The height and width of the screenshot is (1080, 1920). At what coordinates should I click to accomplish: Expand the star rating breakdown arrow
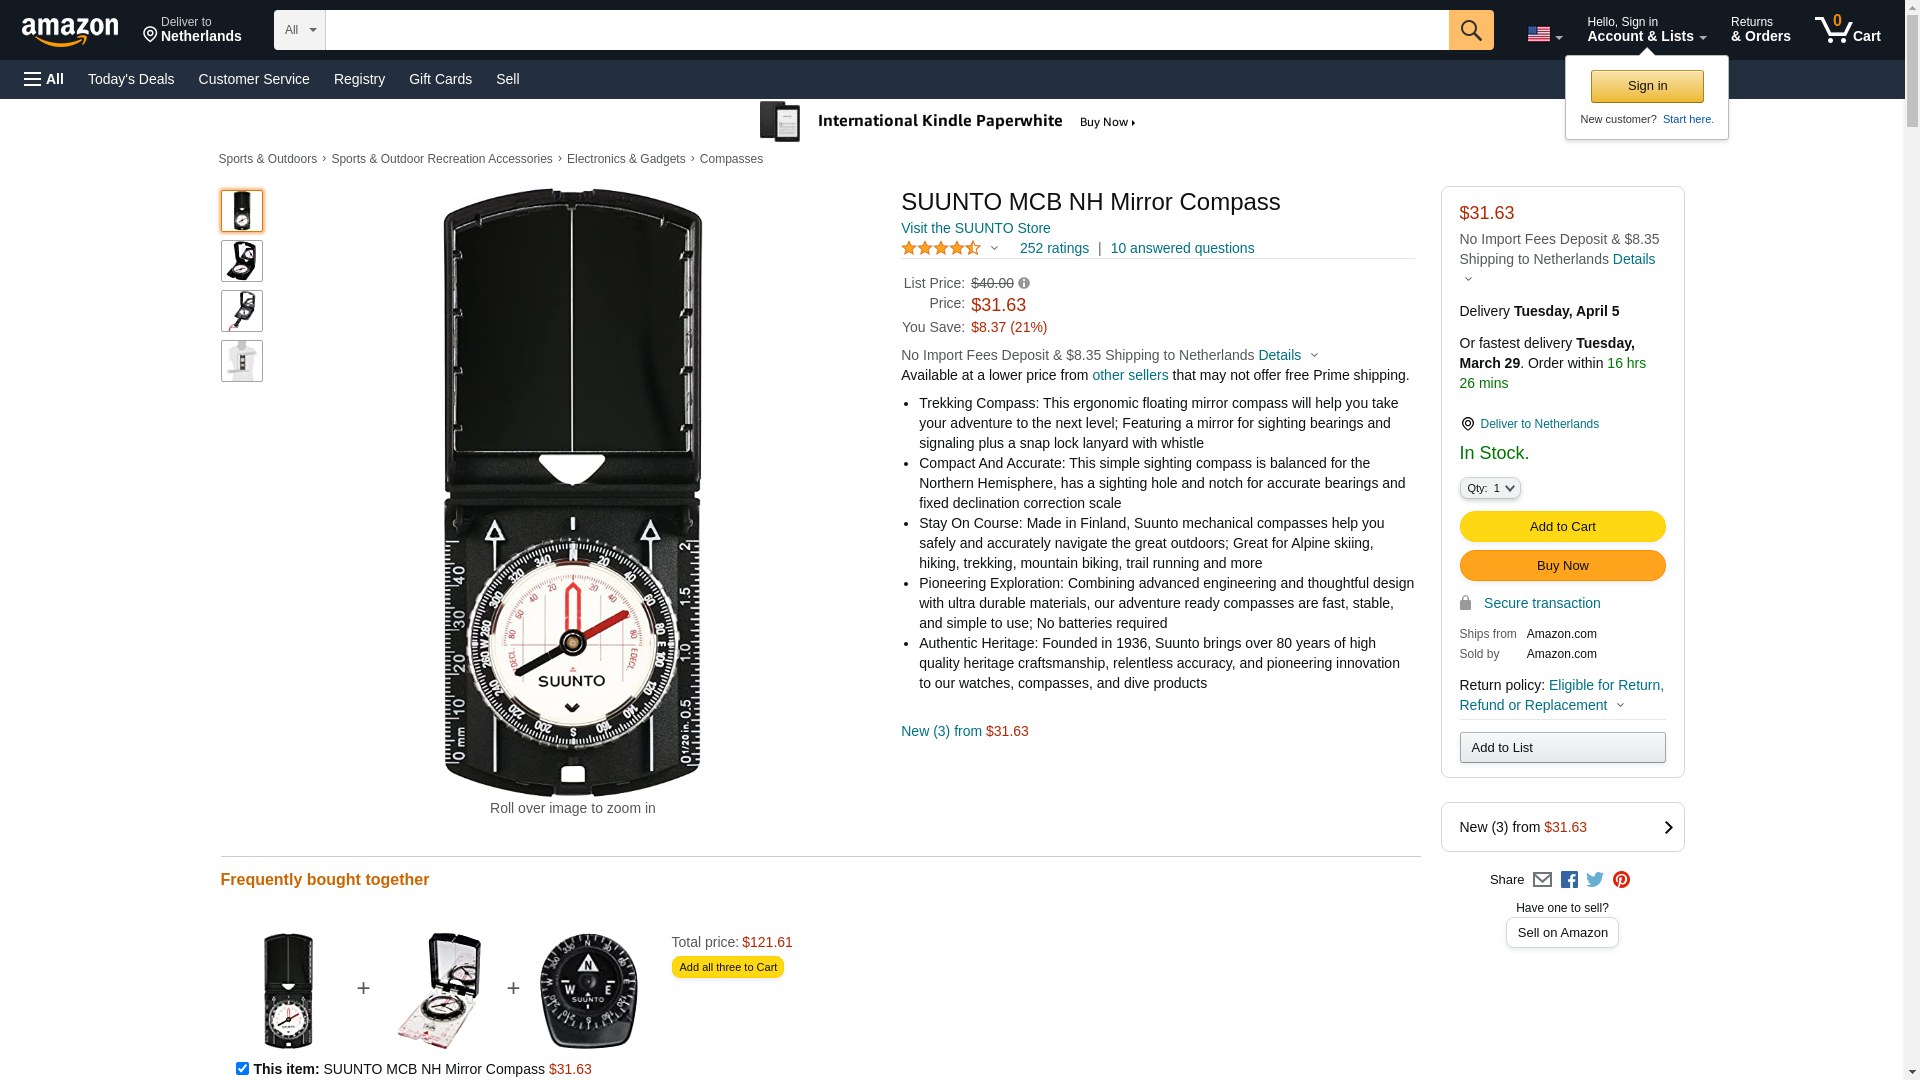click(x=994, y=249)
